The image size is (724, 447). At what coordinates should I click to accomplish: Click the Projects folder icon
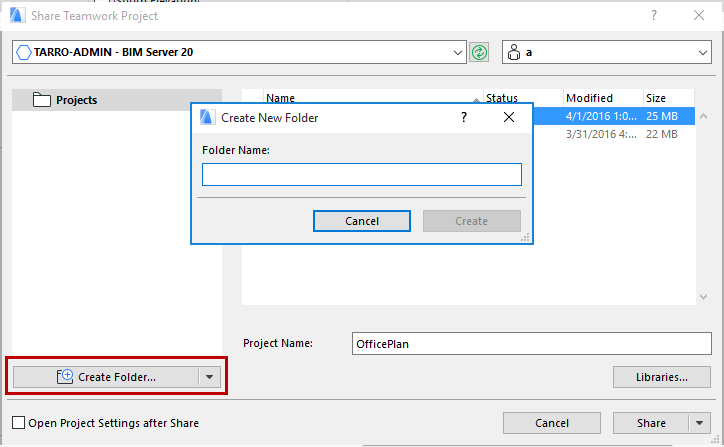coord(42,99)
